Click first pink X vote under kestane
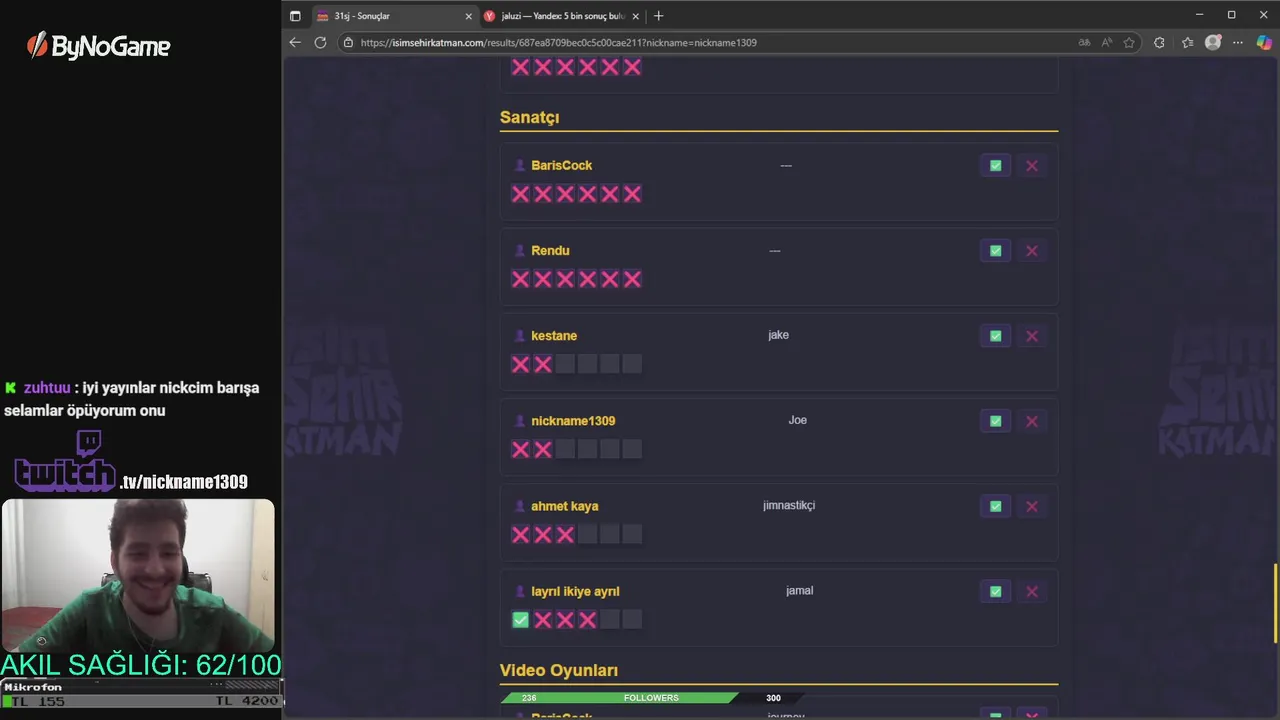Screen dimensions: 1280x720 coord(520,364)
